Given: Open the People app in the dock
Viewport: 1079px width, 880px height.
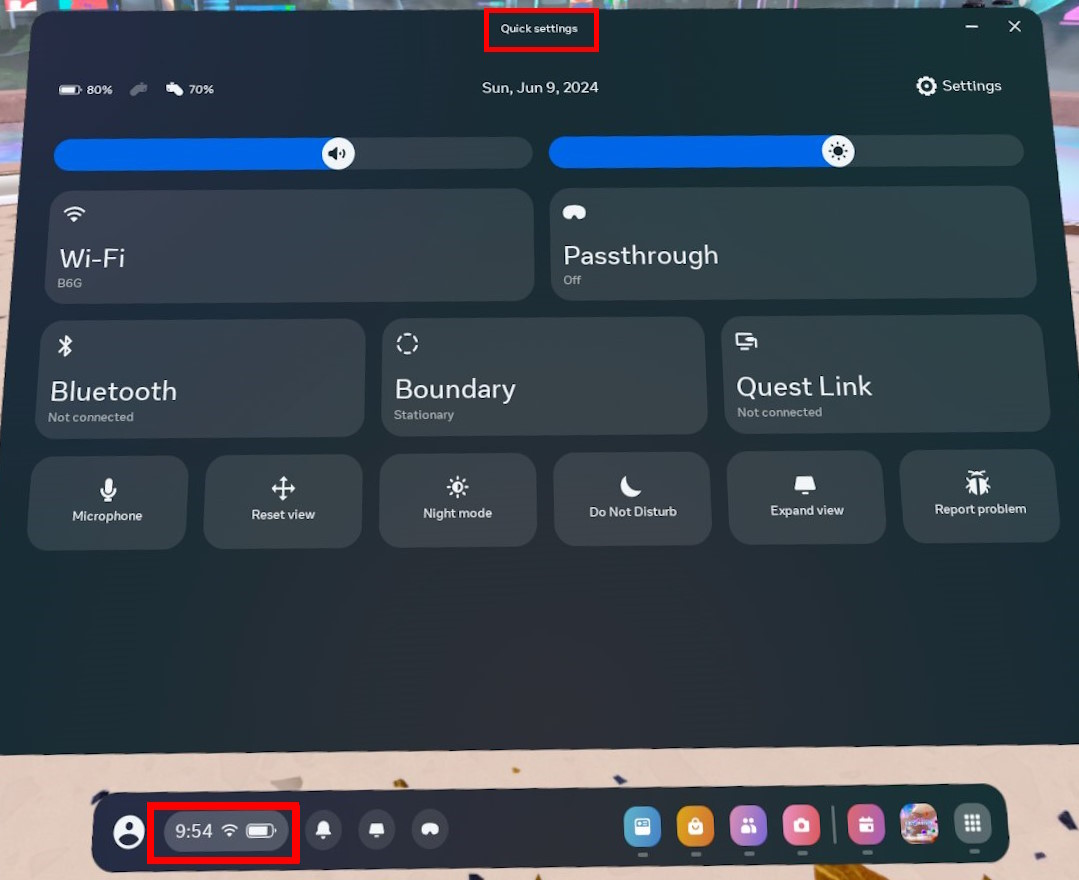Looking at the screenshot, I should point(748,825).
